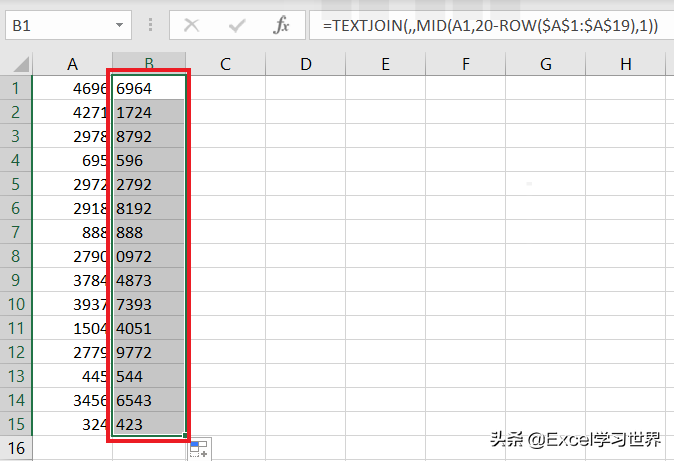The image size is (674, 461).
Task: Click cell A6 with value 2918
Action: 72,208
